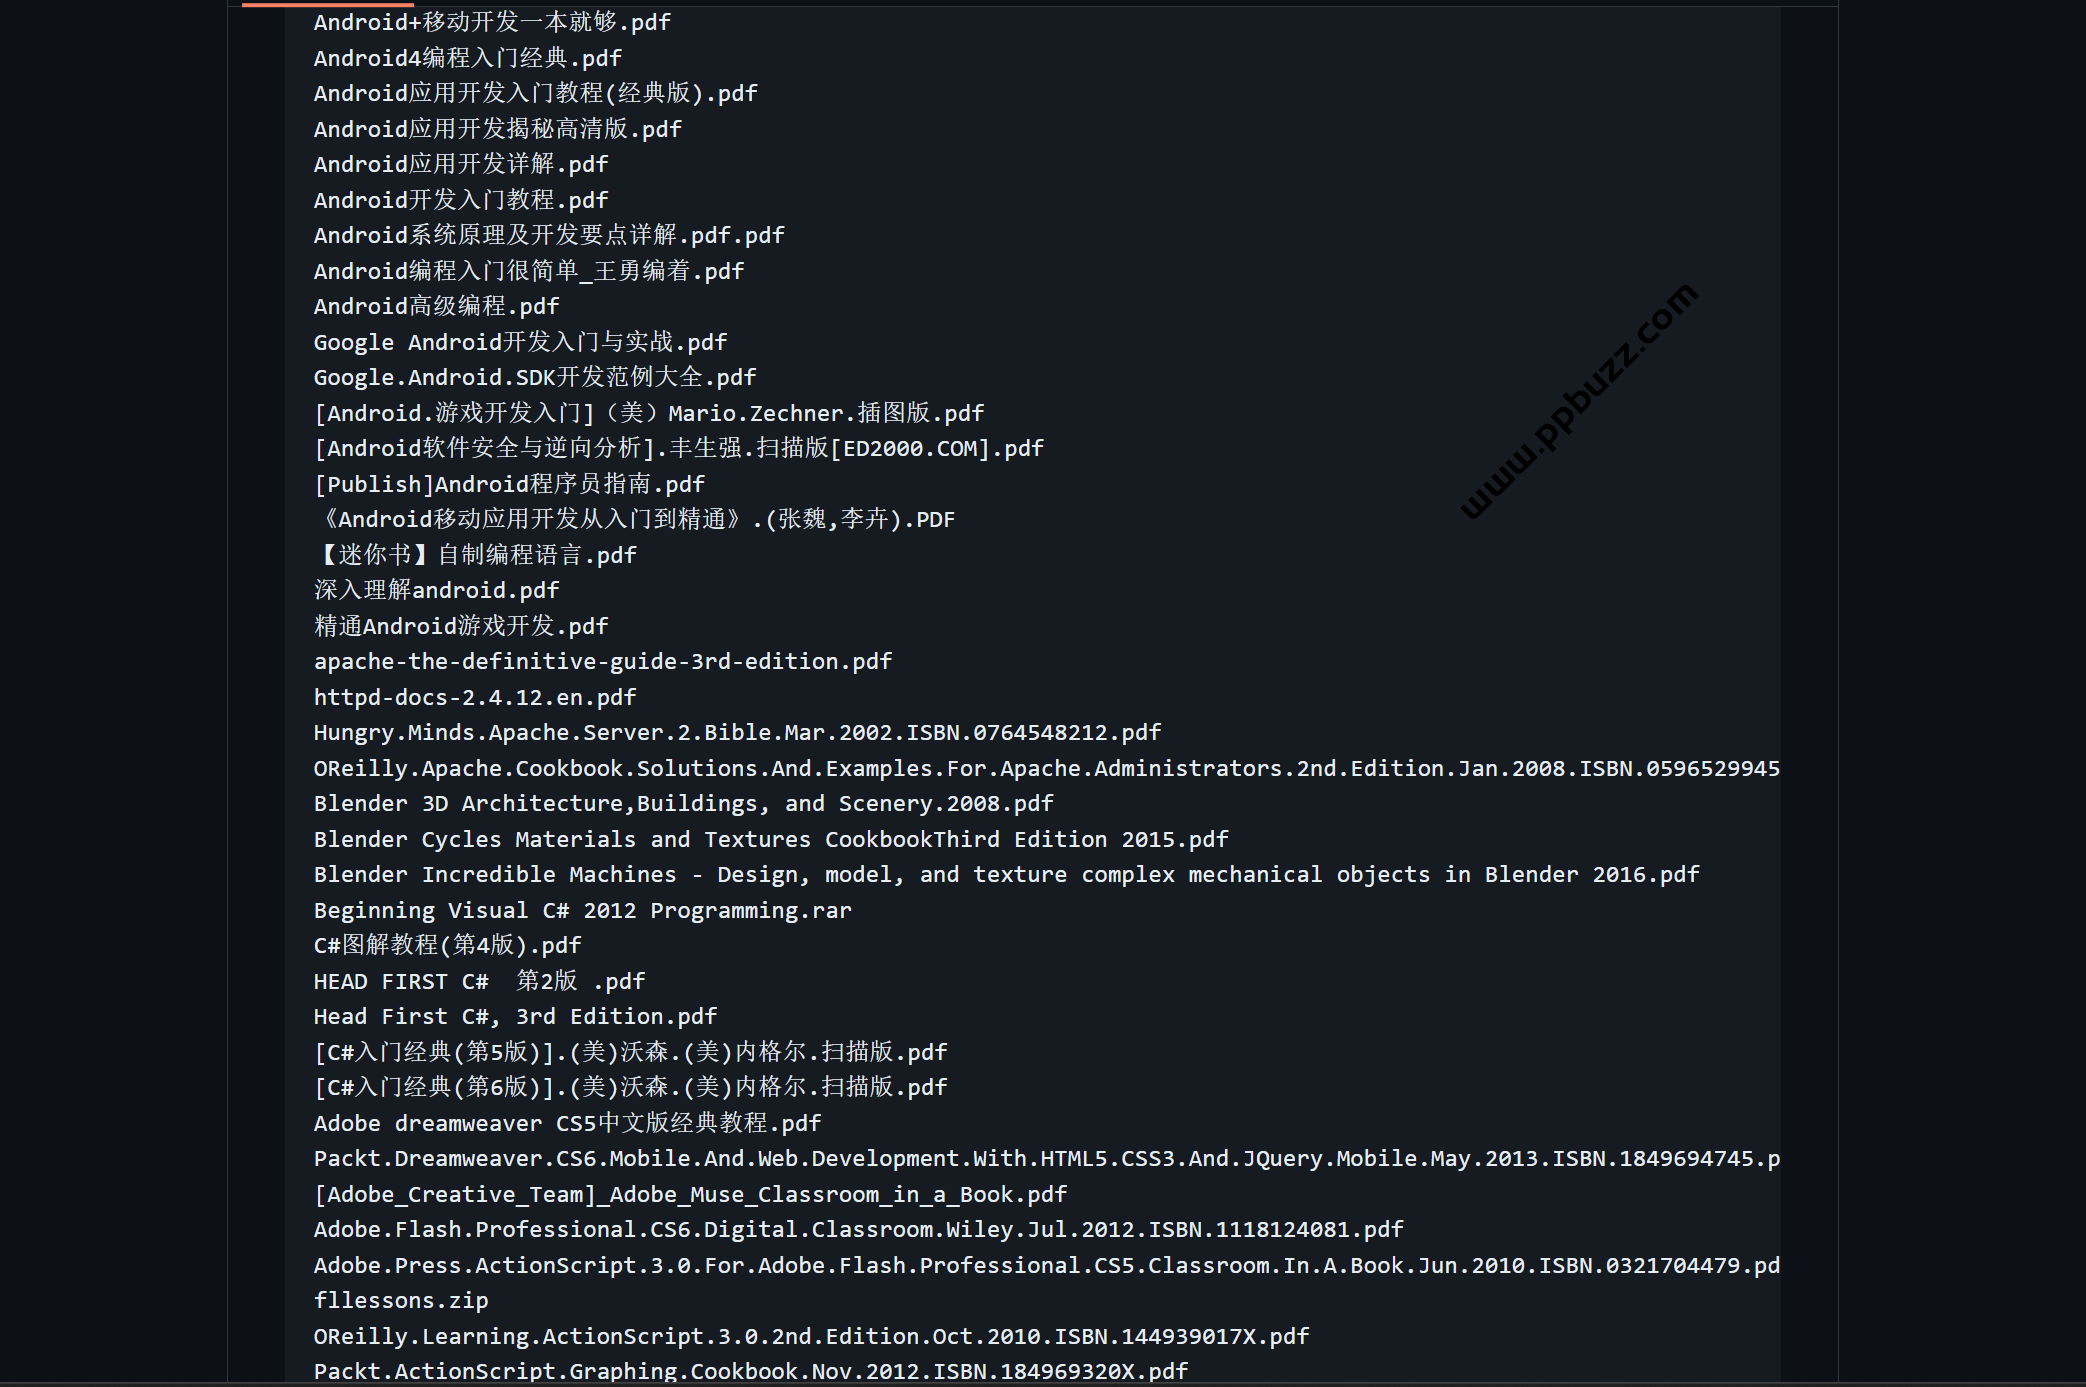Viewport: 2086px width, 1387px height.
Task: Click Android高级编程 PDF file
Action: pos(427,305)
